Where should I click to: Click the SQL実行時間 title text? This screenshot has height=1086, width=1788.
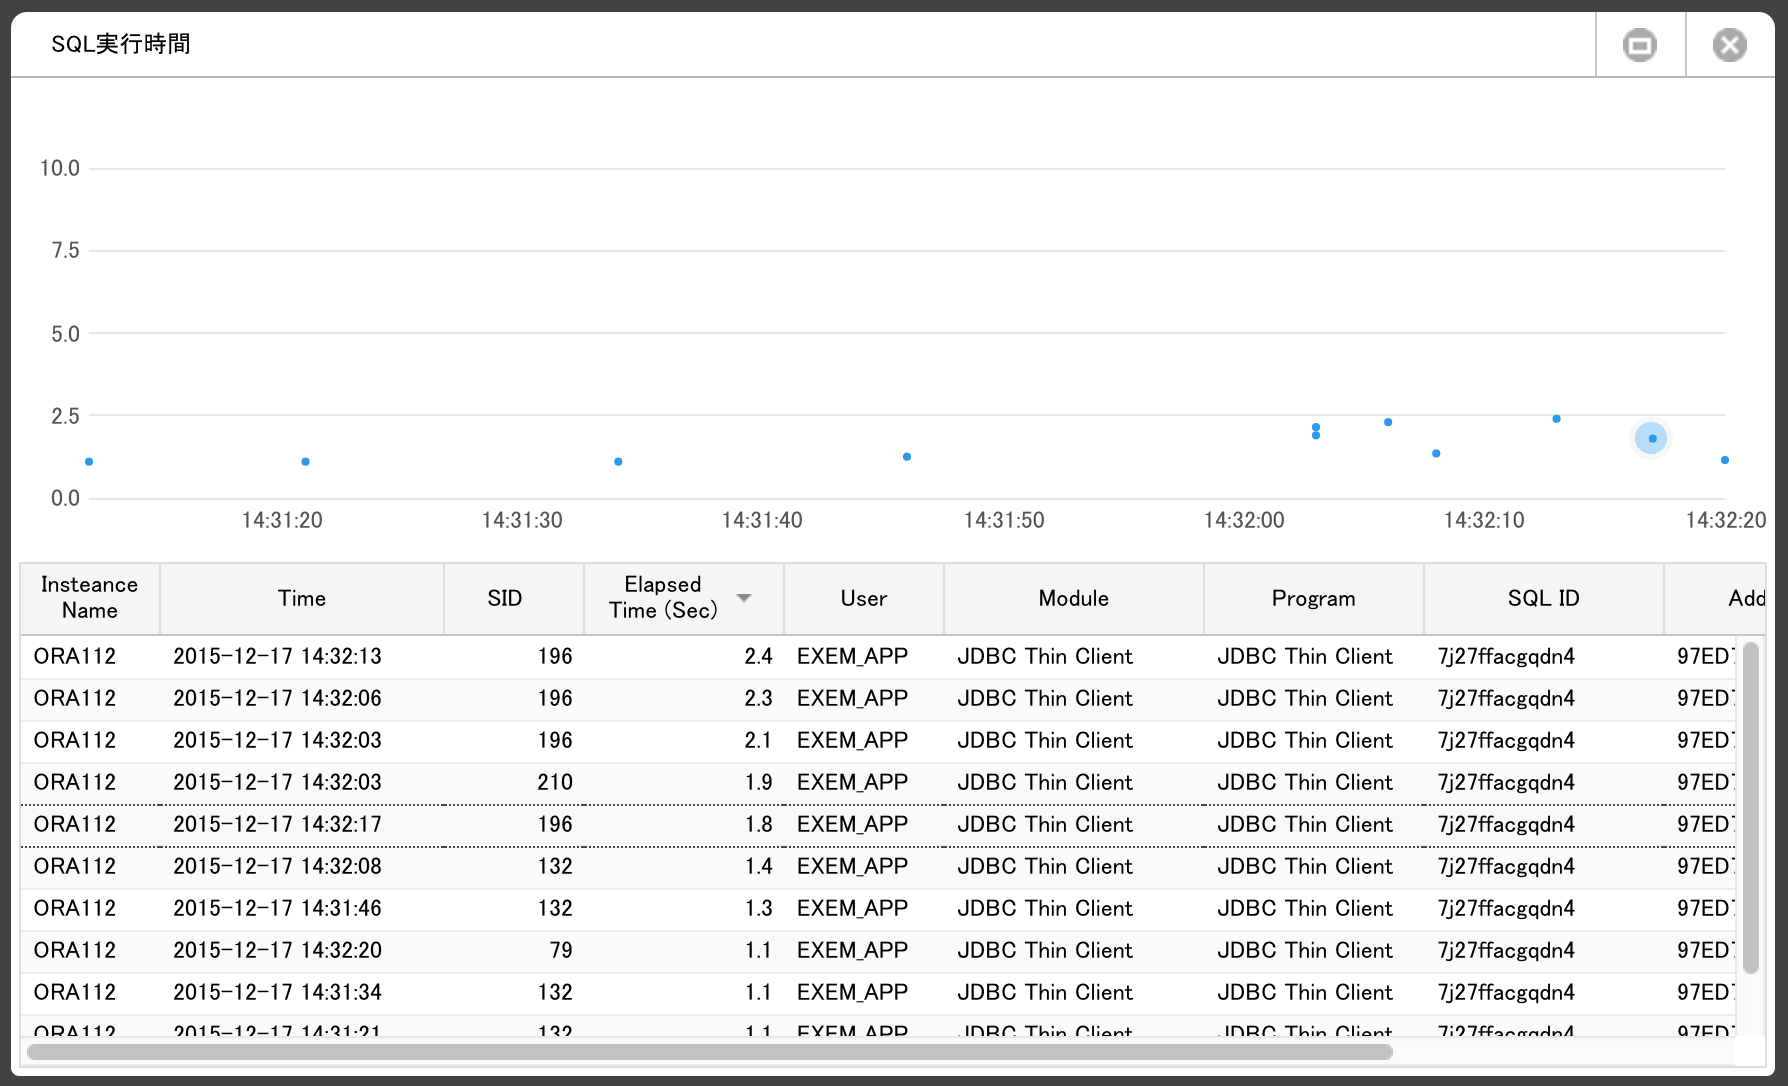tap(121, 44)
